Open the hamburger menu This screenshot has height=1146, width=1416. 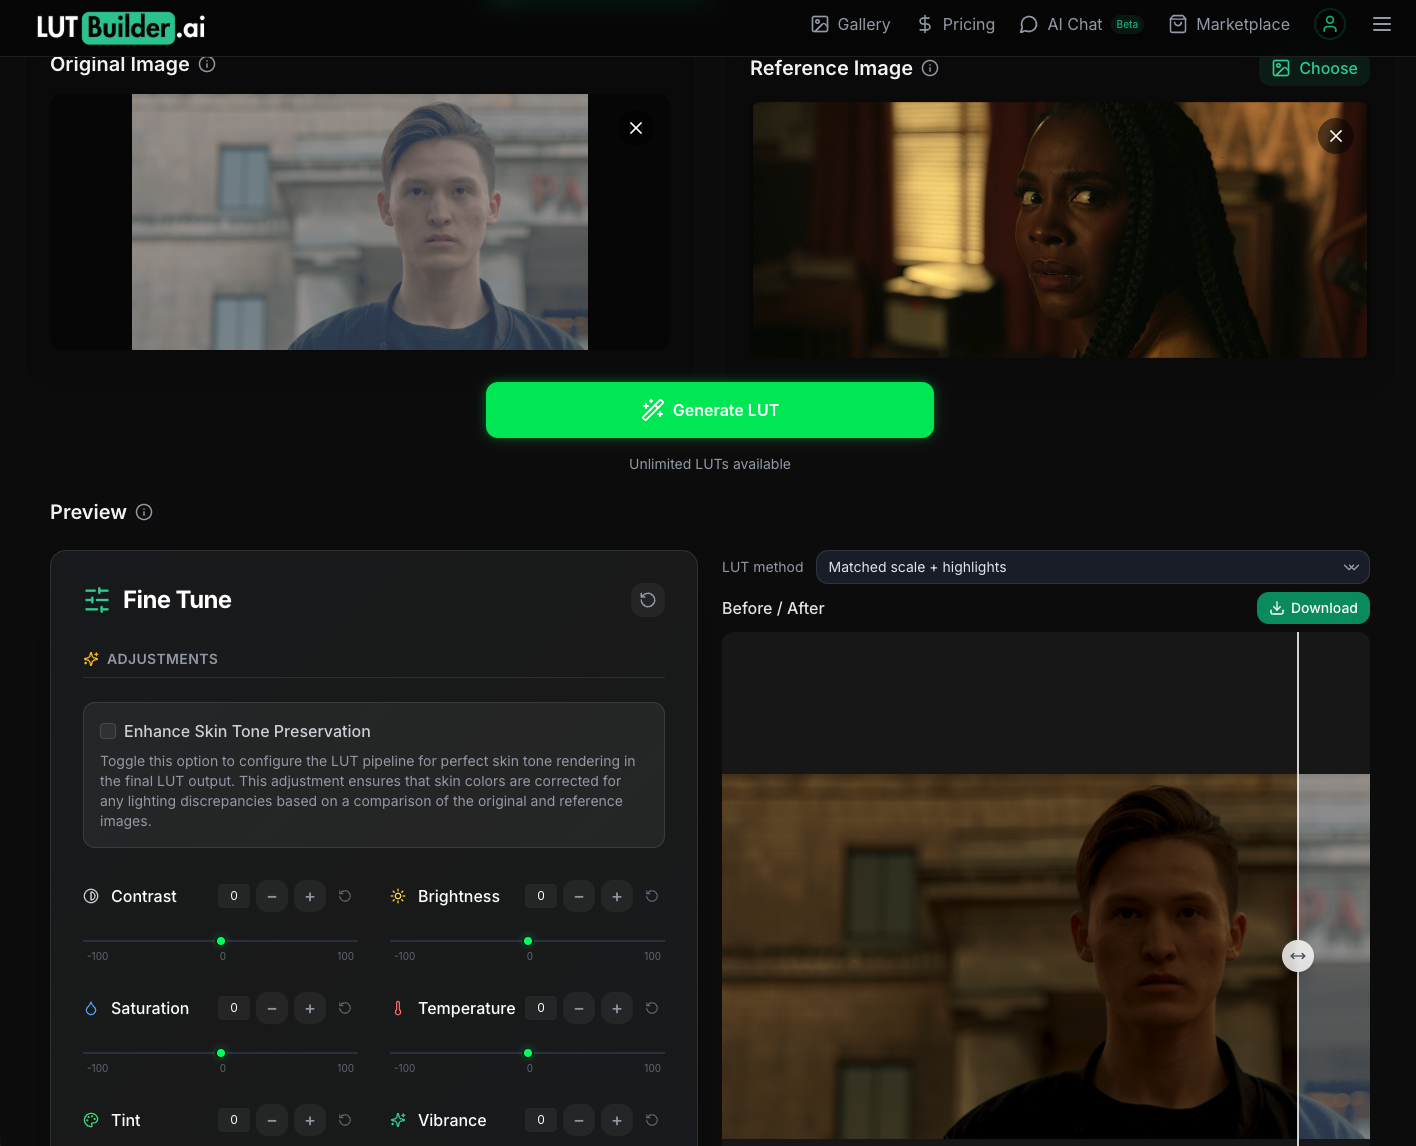coord(1382,24)
